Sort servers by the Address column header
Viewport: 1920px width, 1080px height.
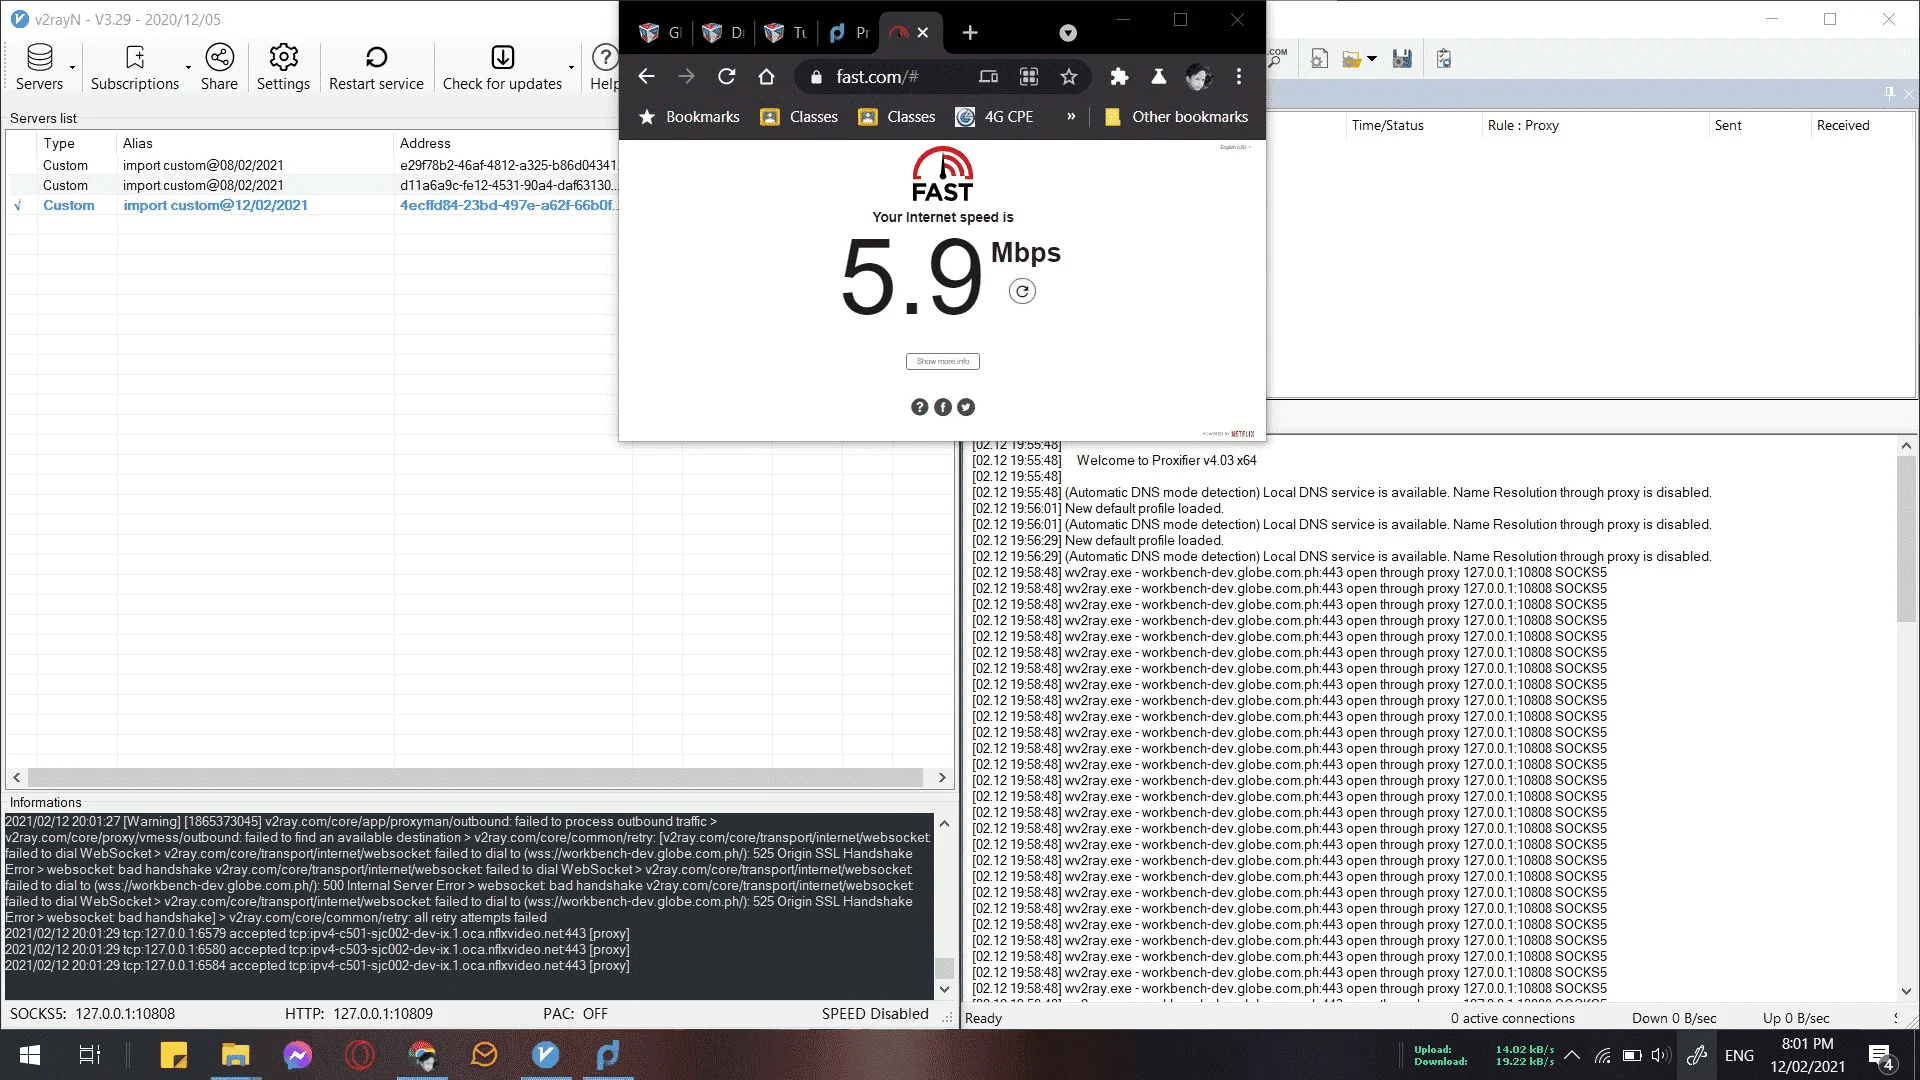(506, 143)
